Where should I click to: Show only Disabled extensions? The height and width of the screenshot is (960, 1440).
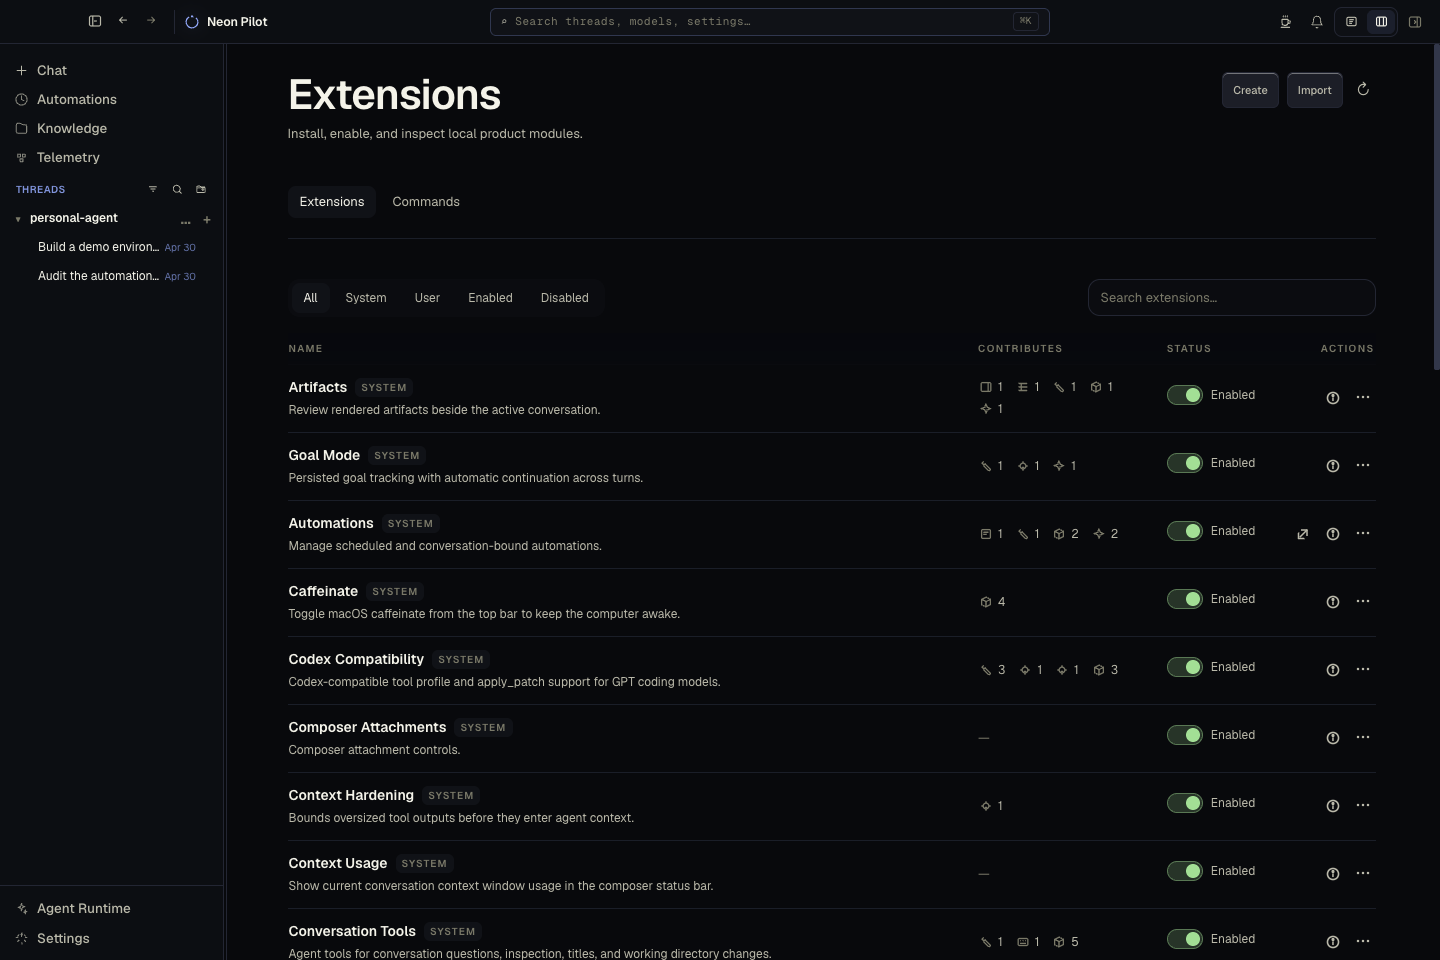click(x=565, y=298)
